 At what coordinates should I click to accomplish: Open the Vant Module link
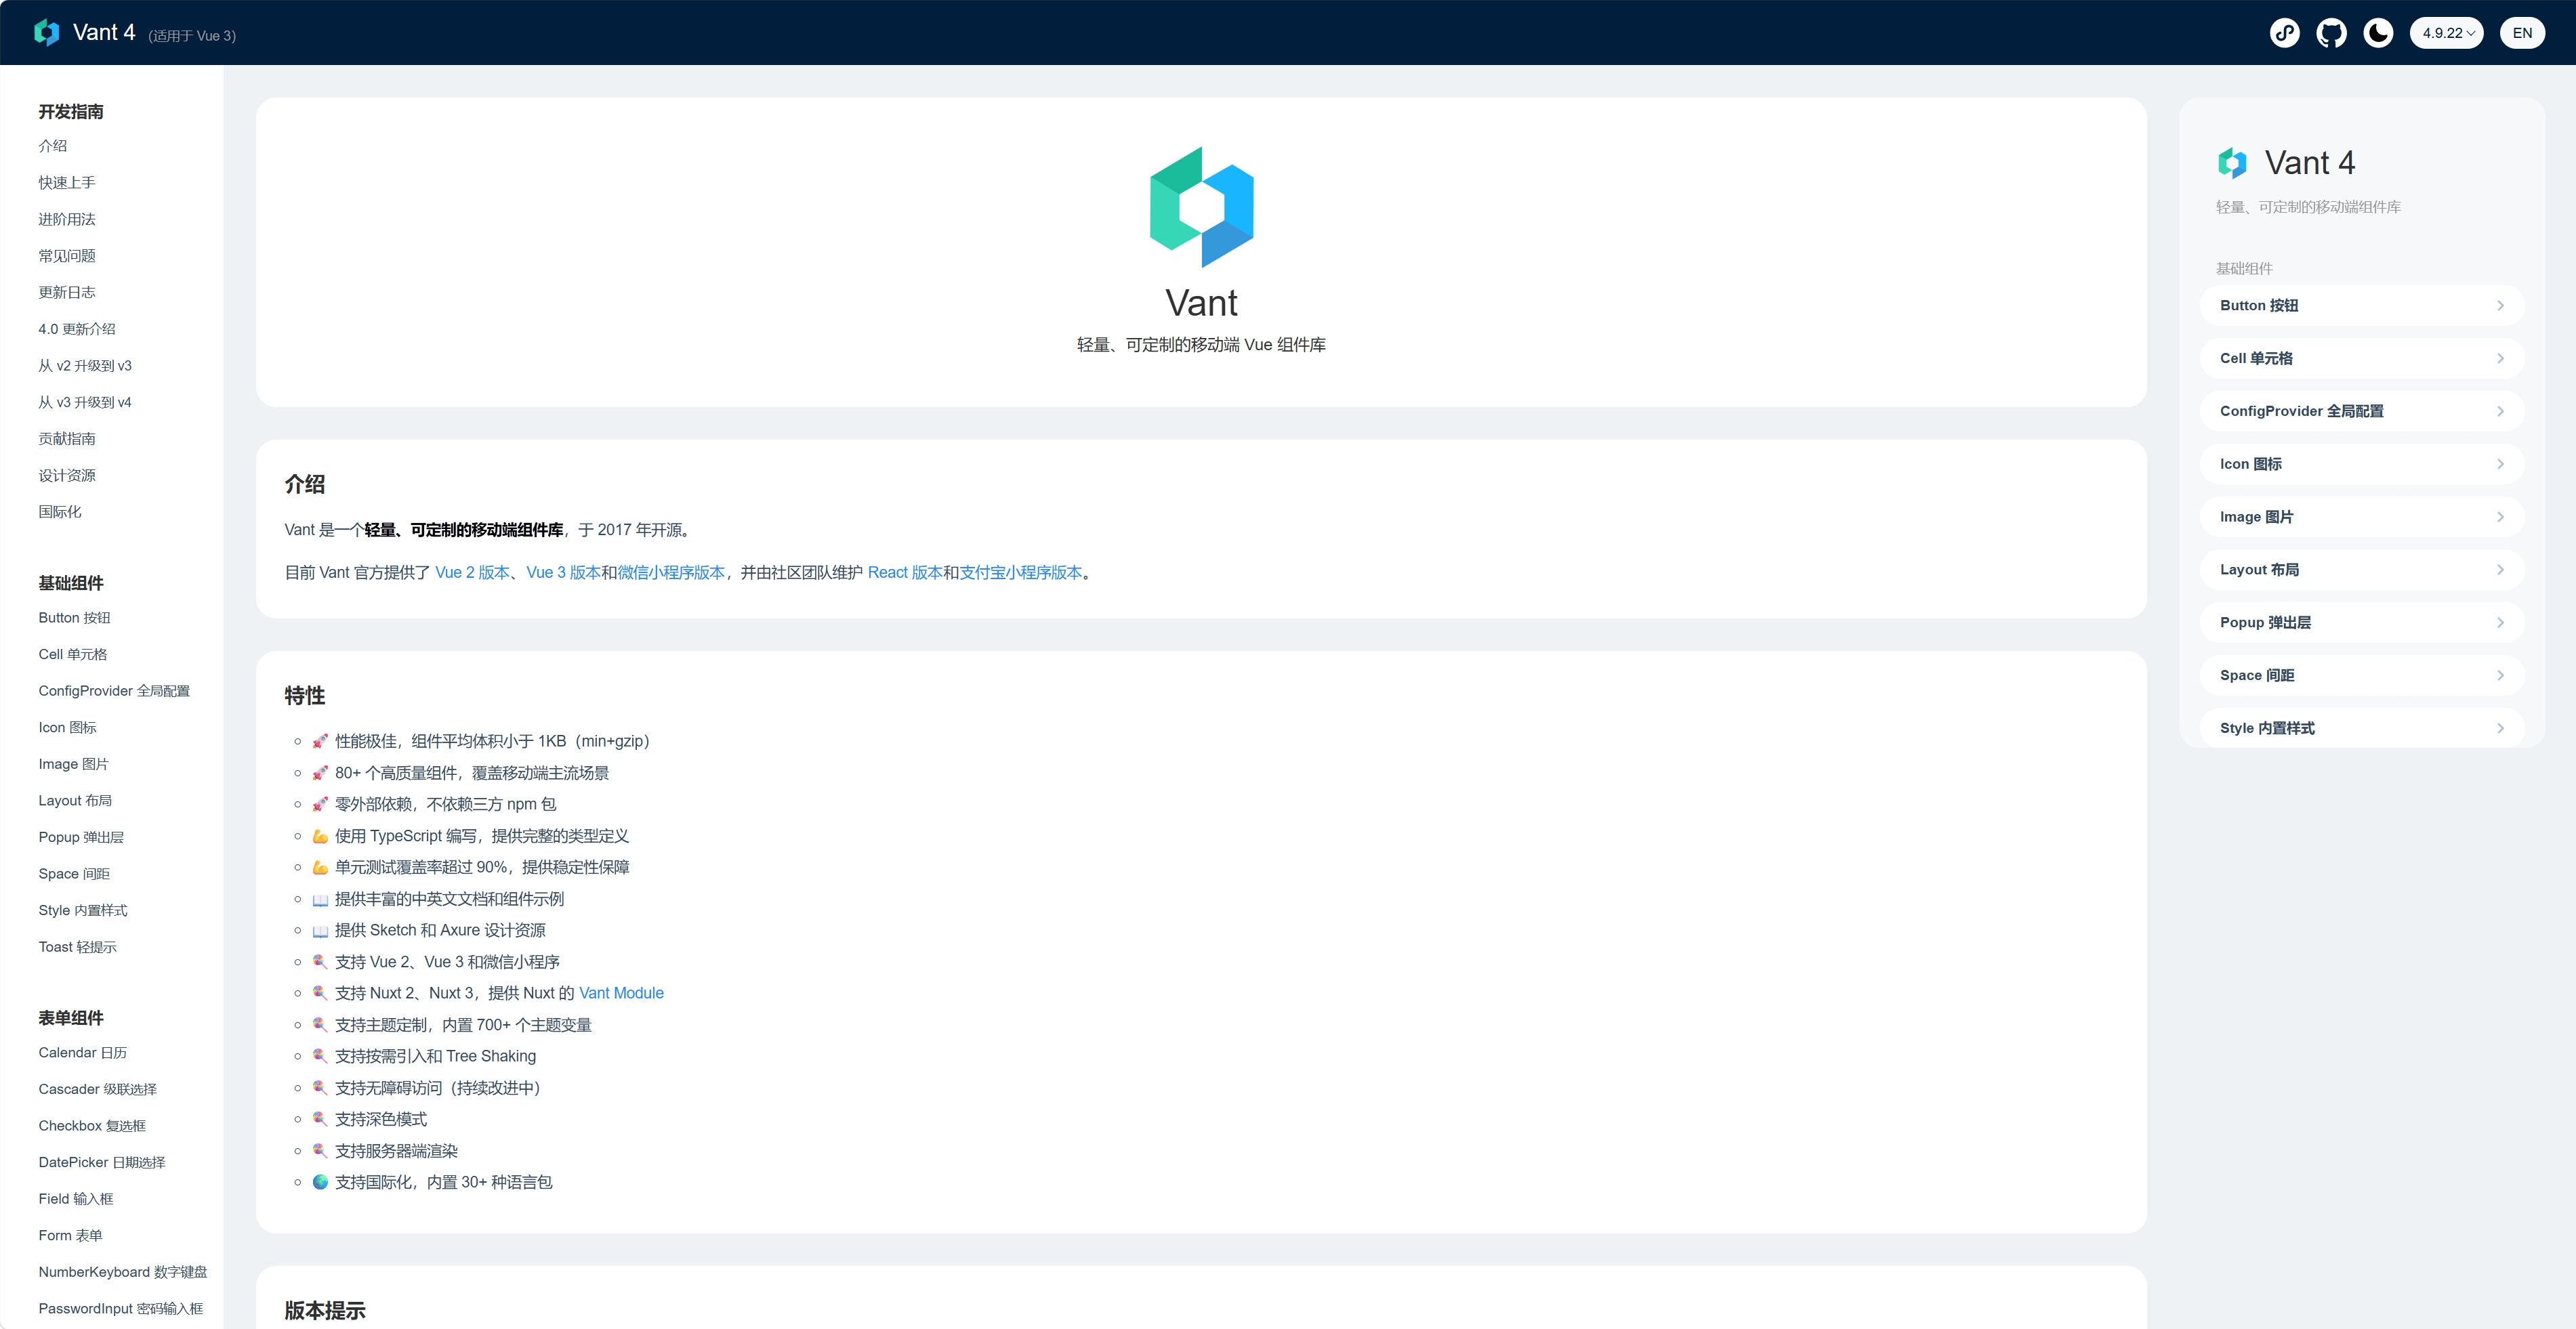click(621, 993)
